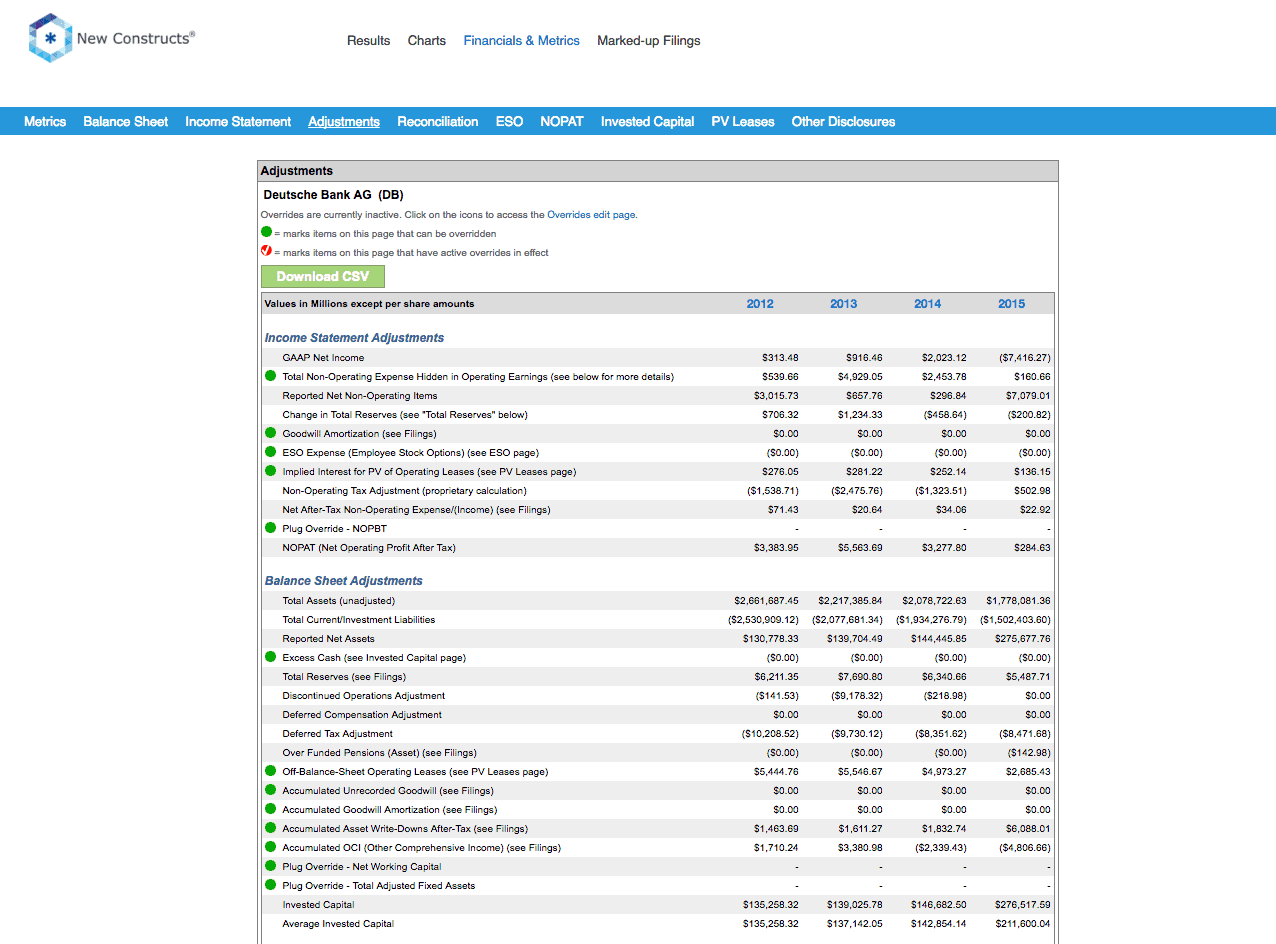Click Discontinued Operations Adjustment 2013 value ($9,178.32)

tap(858, 695)
